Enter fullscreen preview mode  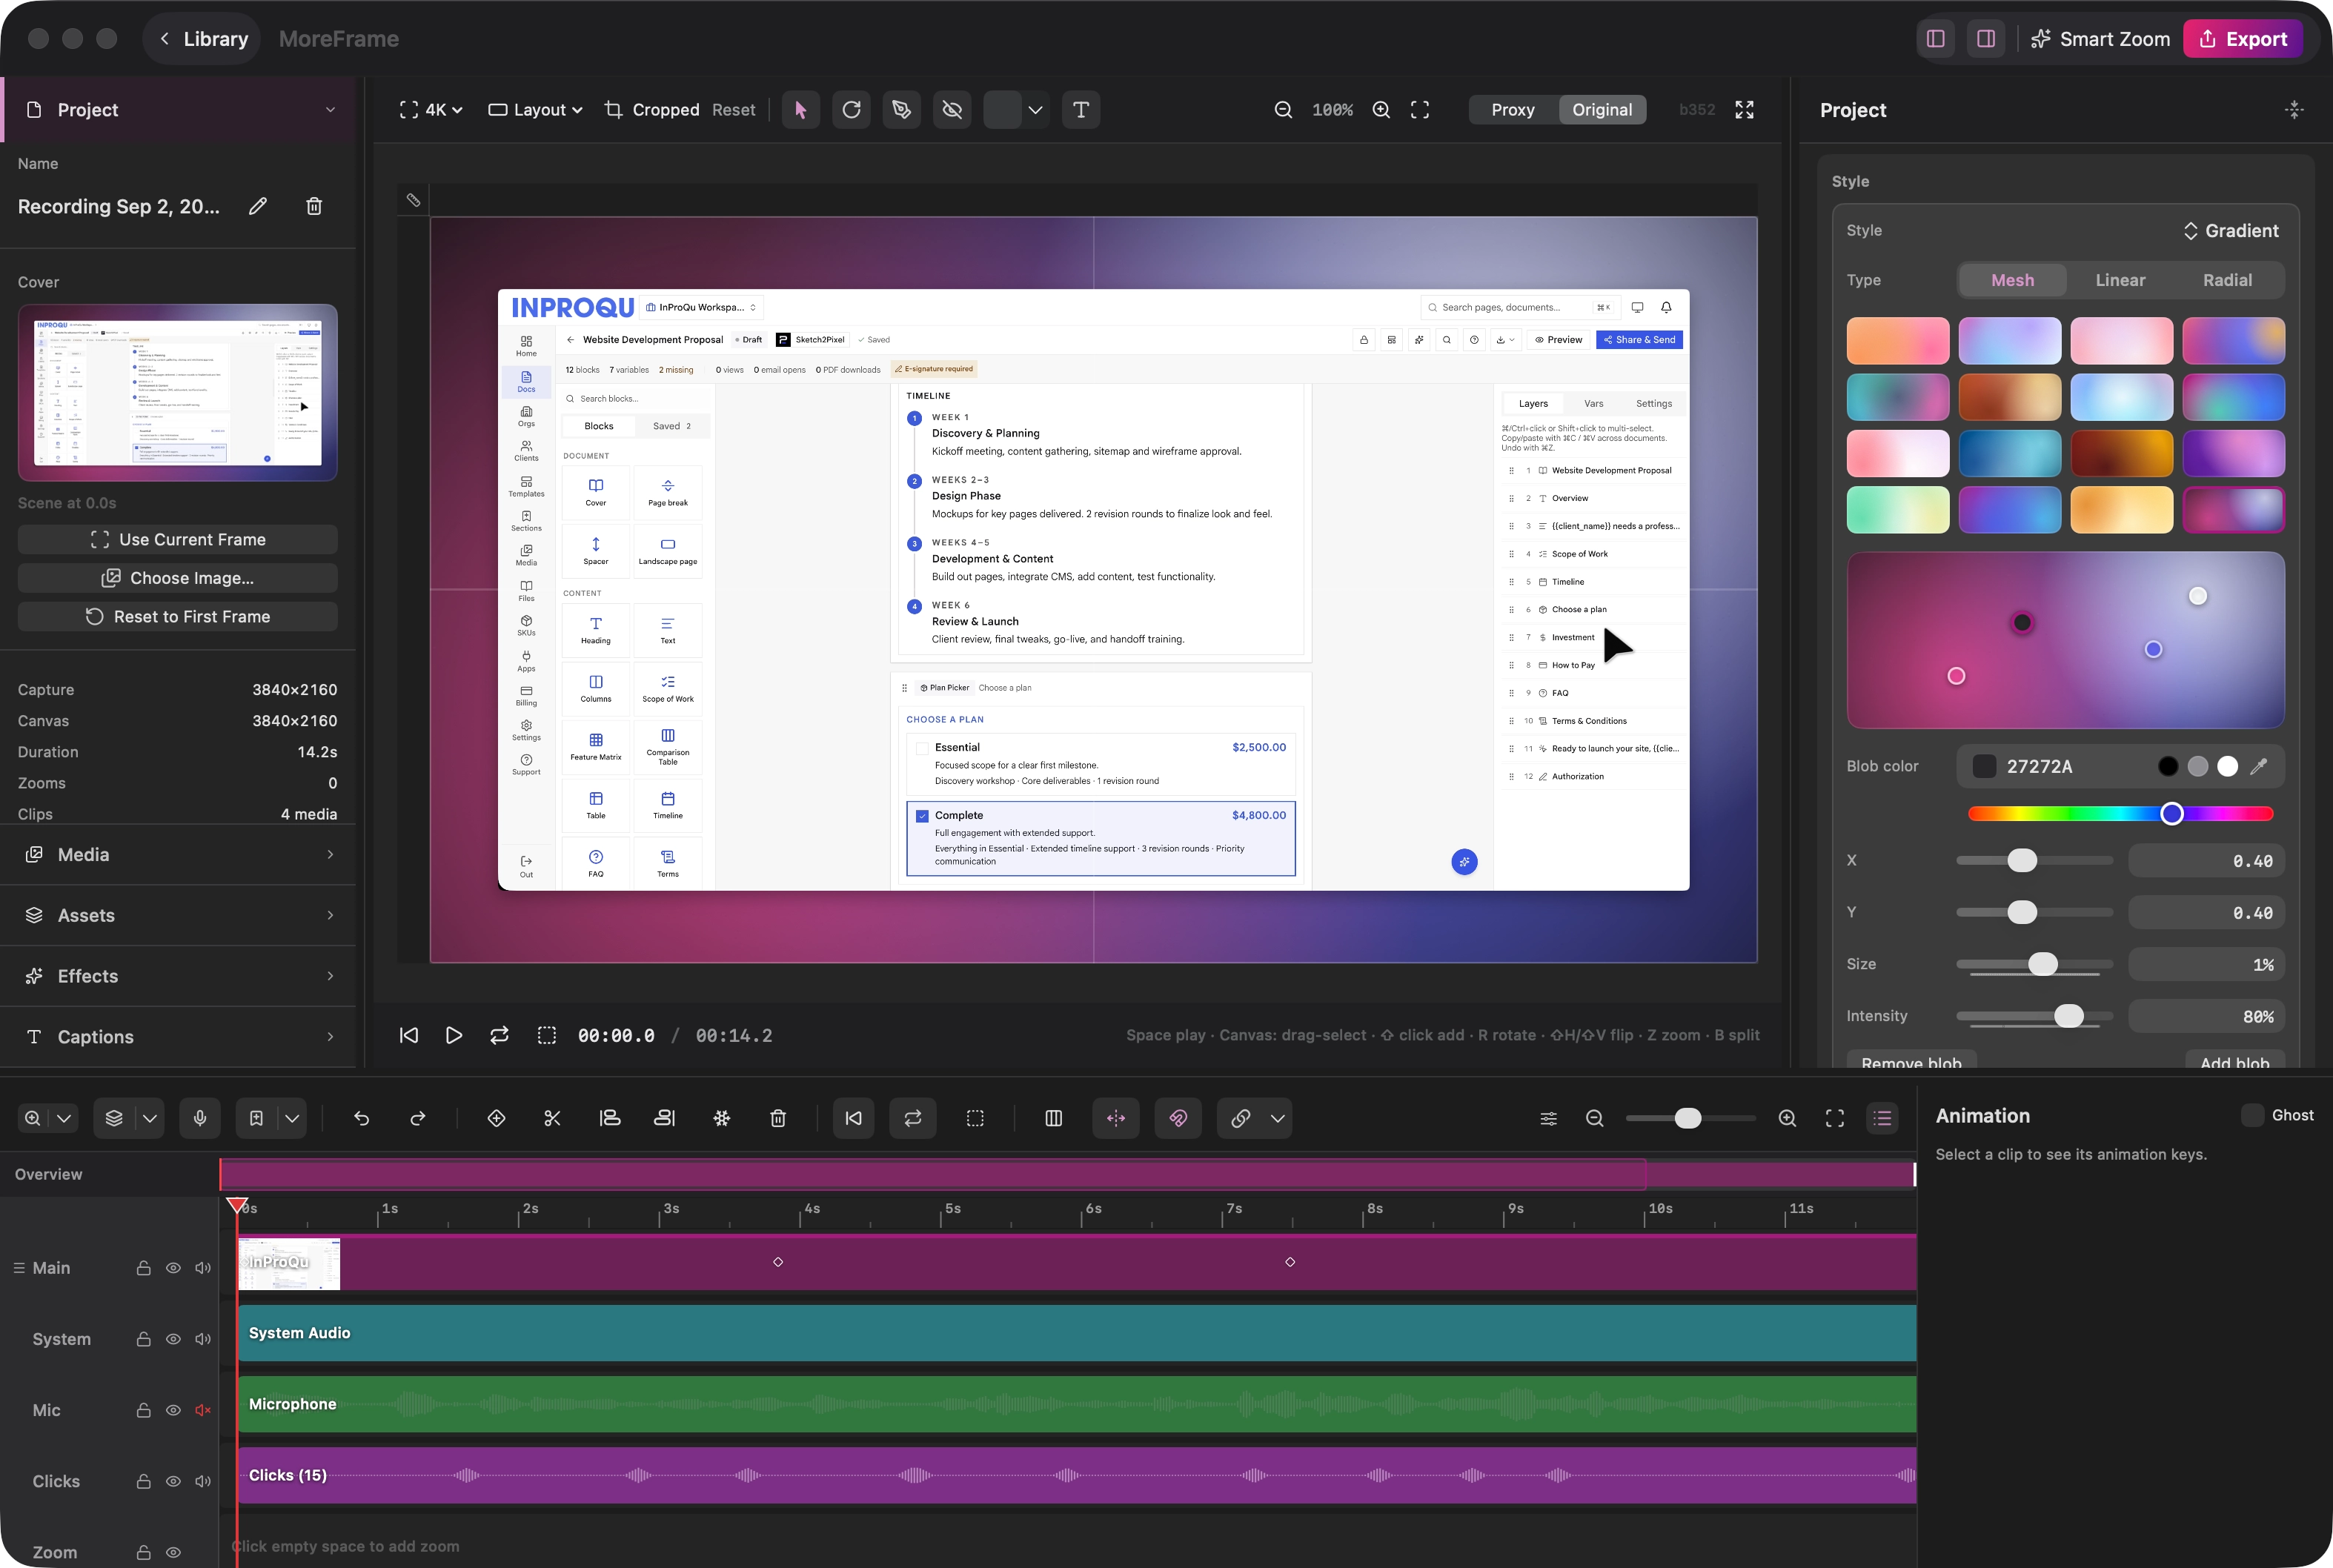coord(1745,110)
